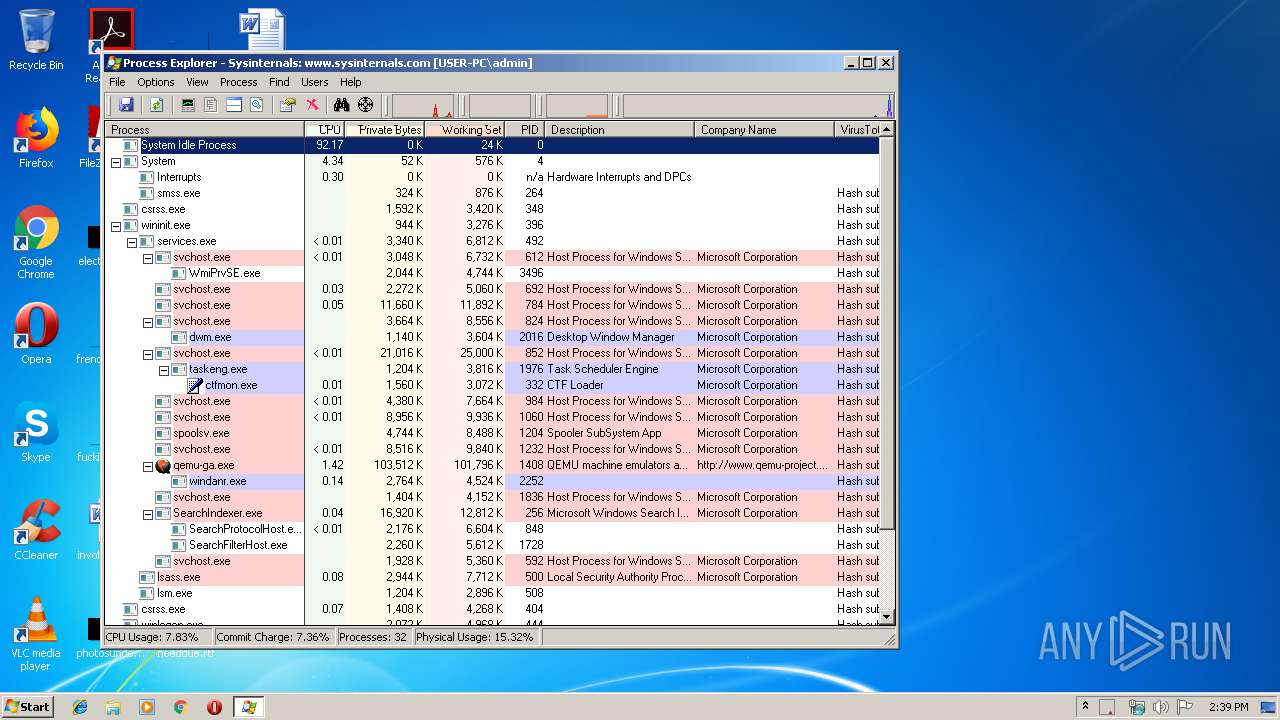Collapse the SearchIndexer.exe tree node

click(148, 513)
